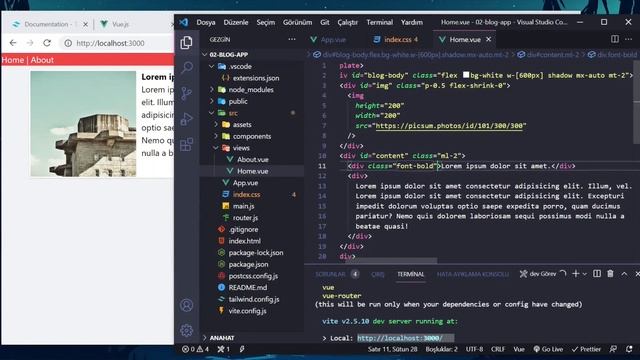Image resolution: width=640 pixels, height=360 pixels.
Task: Expand the public folder
Action: (x=211, y=101)
